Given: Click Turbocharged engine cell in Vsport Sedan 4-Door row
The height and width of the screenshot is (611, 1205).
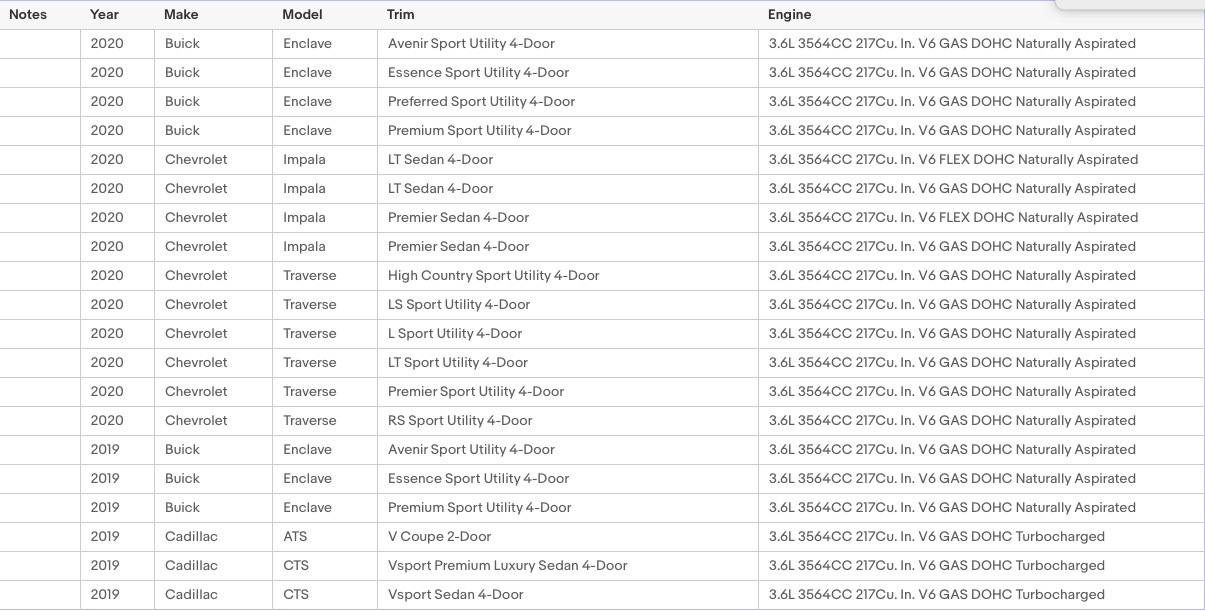Looking at the screenshot, I should coord(981,595).
